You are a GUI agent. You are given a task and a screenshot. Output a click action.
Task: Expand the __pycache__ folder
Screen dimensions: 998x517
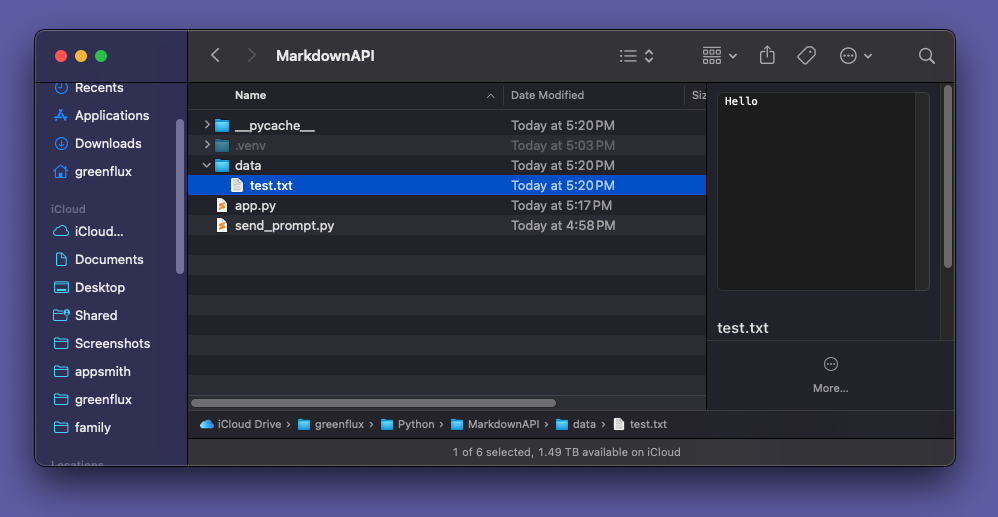pos(207,125)
